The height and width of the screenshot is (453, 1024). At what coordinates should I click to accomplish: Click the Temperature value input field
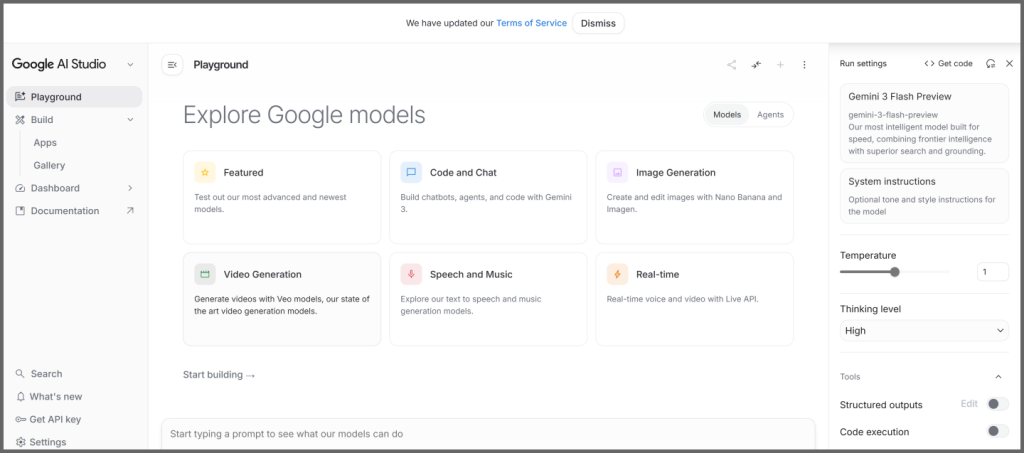point(993,272)
